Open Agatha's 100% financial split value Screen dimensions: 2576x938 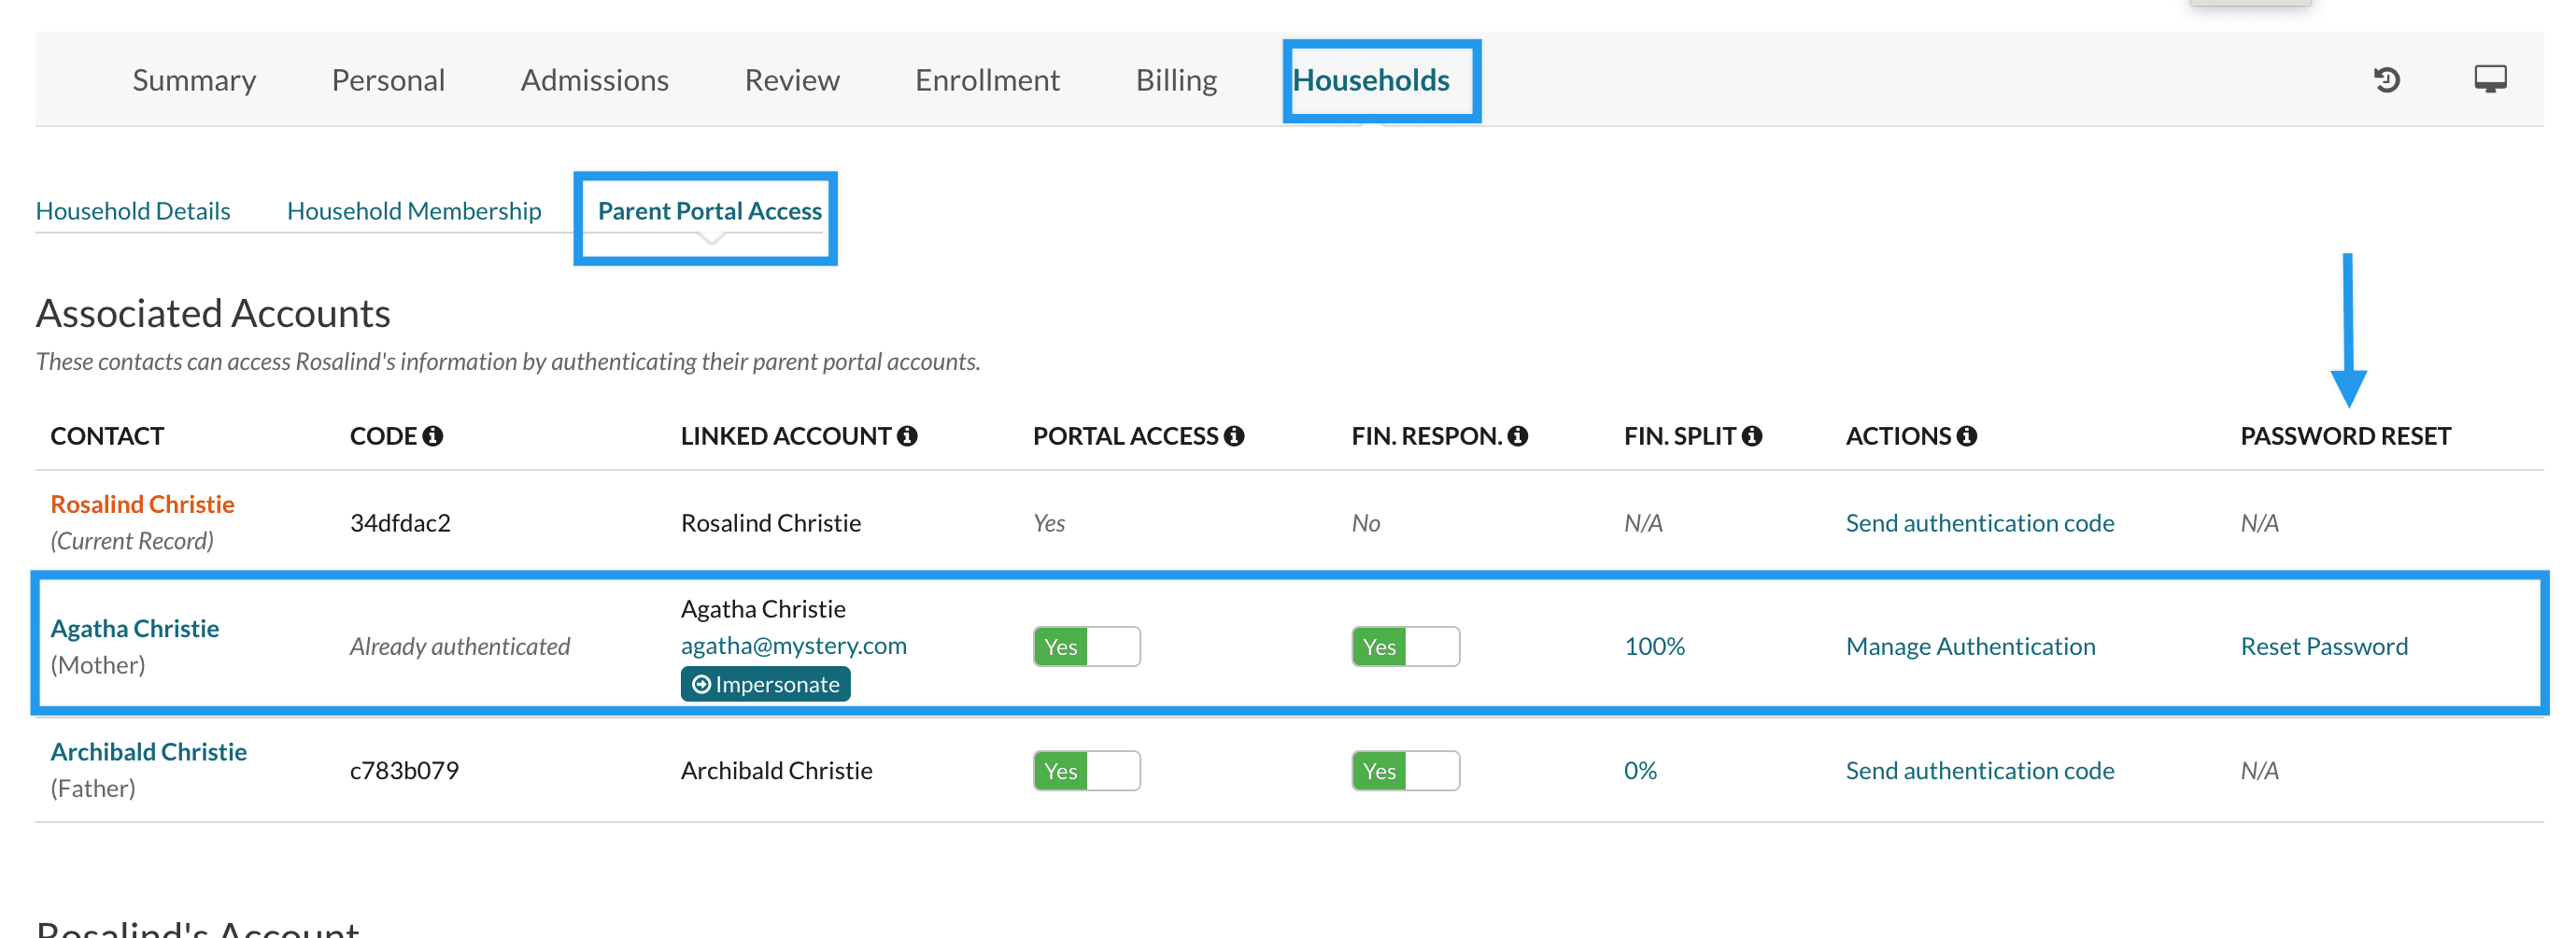point(1654,647)
